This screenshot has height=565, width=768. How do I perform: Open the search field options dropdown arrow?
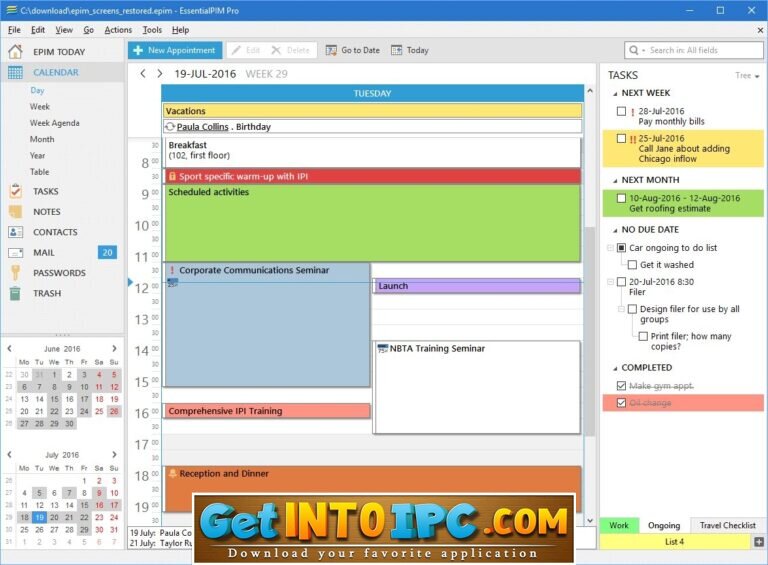pyautogui.click(x=644, y=50)
